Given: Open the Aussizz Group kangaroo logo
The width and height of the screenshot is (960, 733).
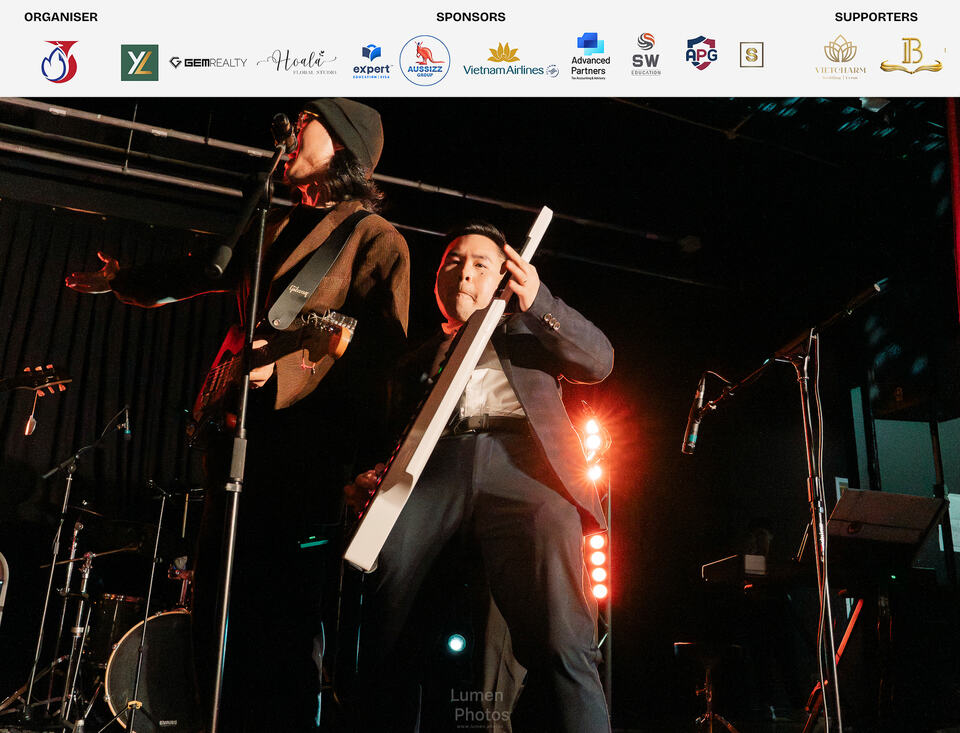Looking at the screenshot, I should (425, 60).
